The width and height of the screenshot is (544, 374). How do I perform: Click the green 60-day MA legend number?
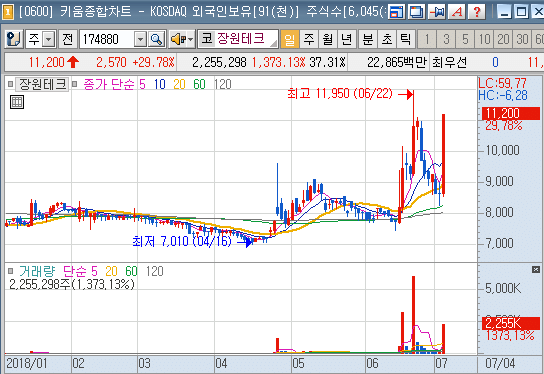coord(199,84)
